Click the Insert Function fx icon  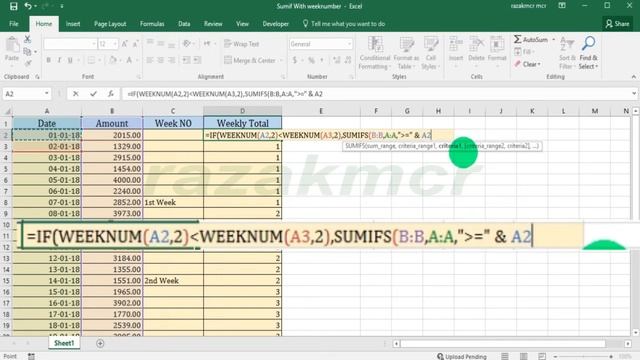click(111, 94)
